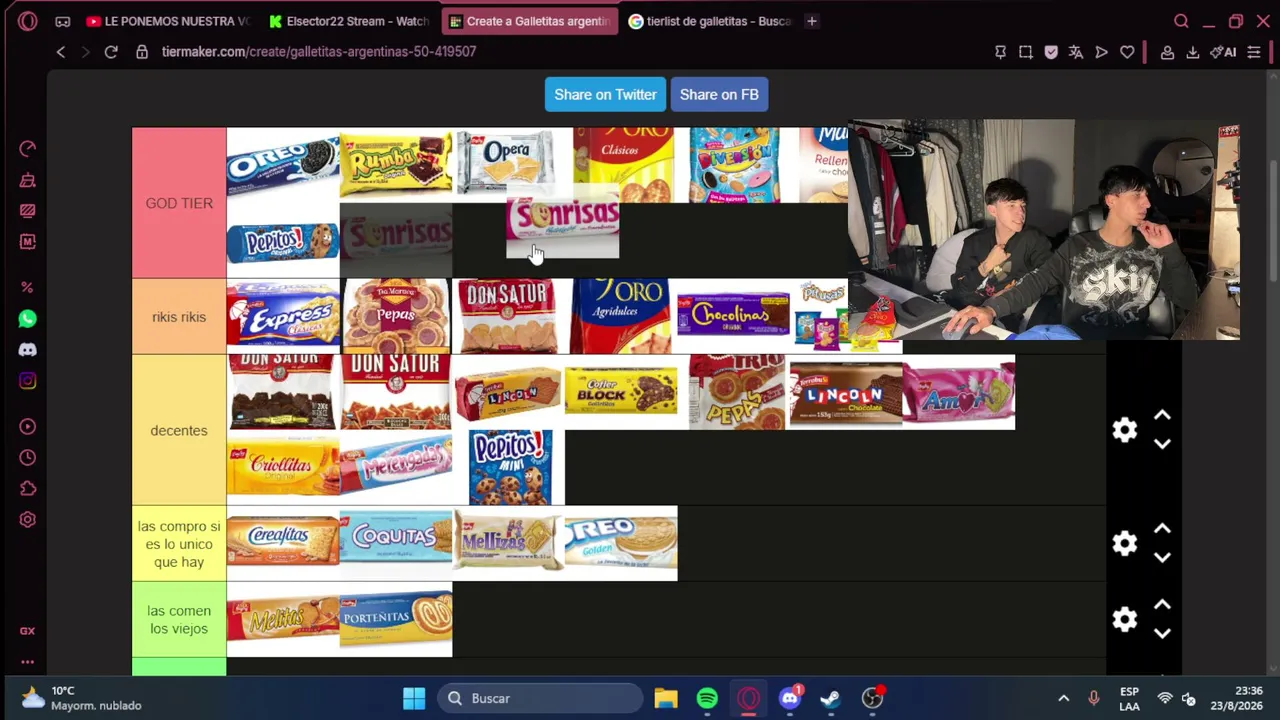Screen dimensions: 1280x720
Task: Select the Porteñitas cookie image
Action: tap(396, 619)
